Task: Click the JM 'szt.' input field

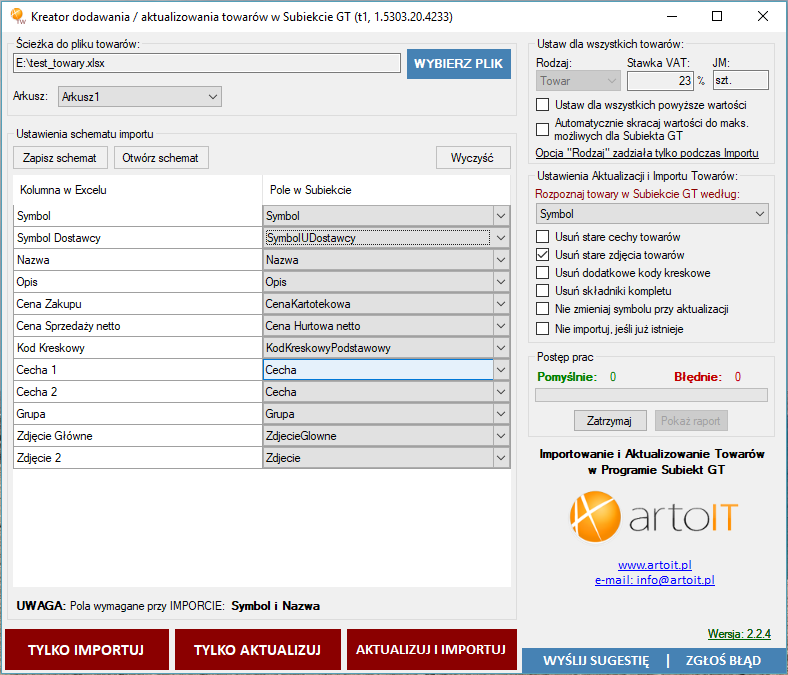Action: 741,80
